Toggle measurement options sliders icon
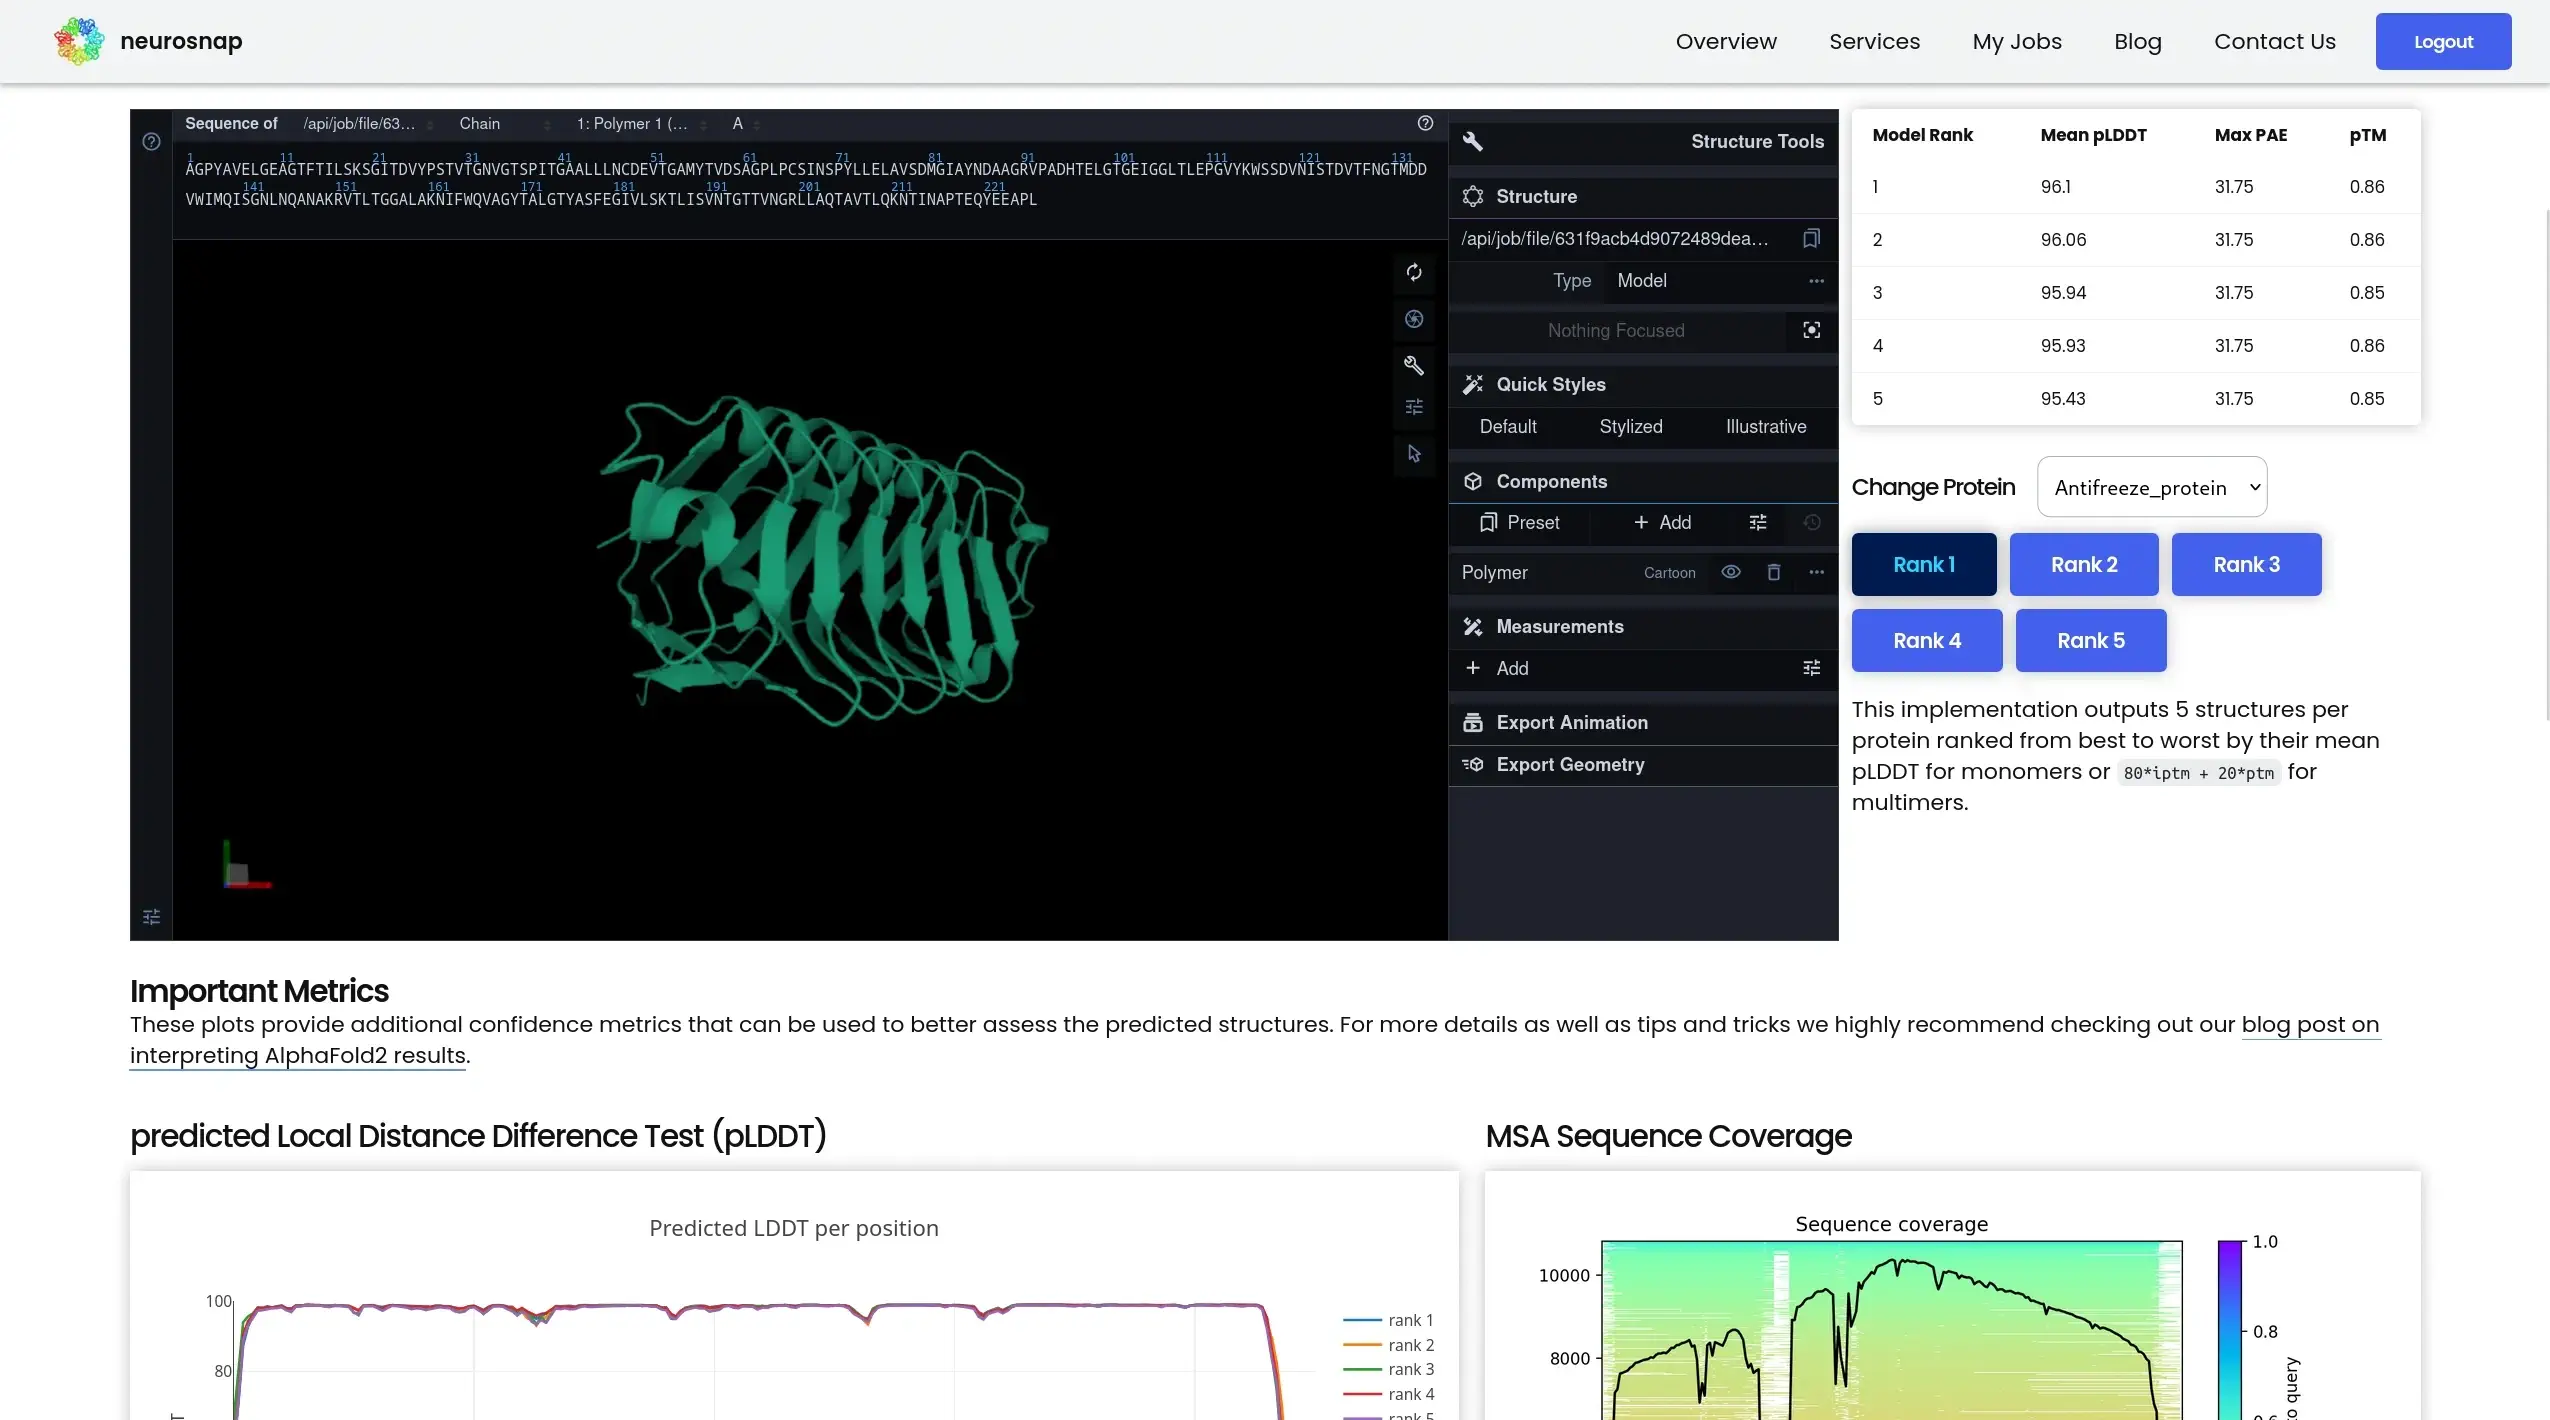Screen dimensions: 2550x1420 (x=1811, y=668)
